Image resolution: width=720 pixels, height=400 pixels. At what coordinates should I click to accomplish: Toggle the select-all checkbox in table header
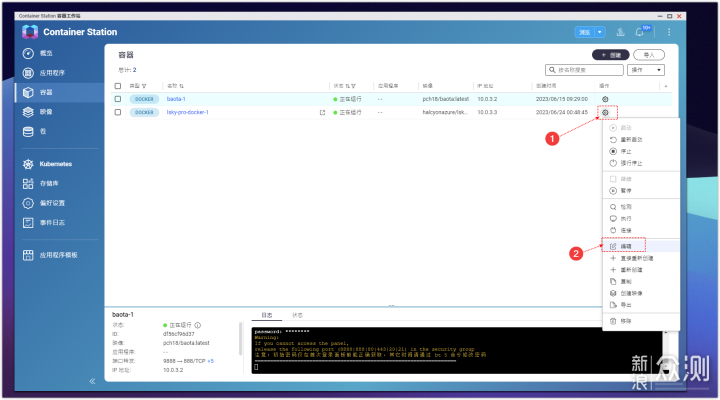tap(118, 86)
